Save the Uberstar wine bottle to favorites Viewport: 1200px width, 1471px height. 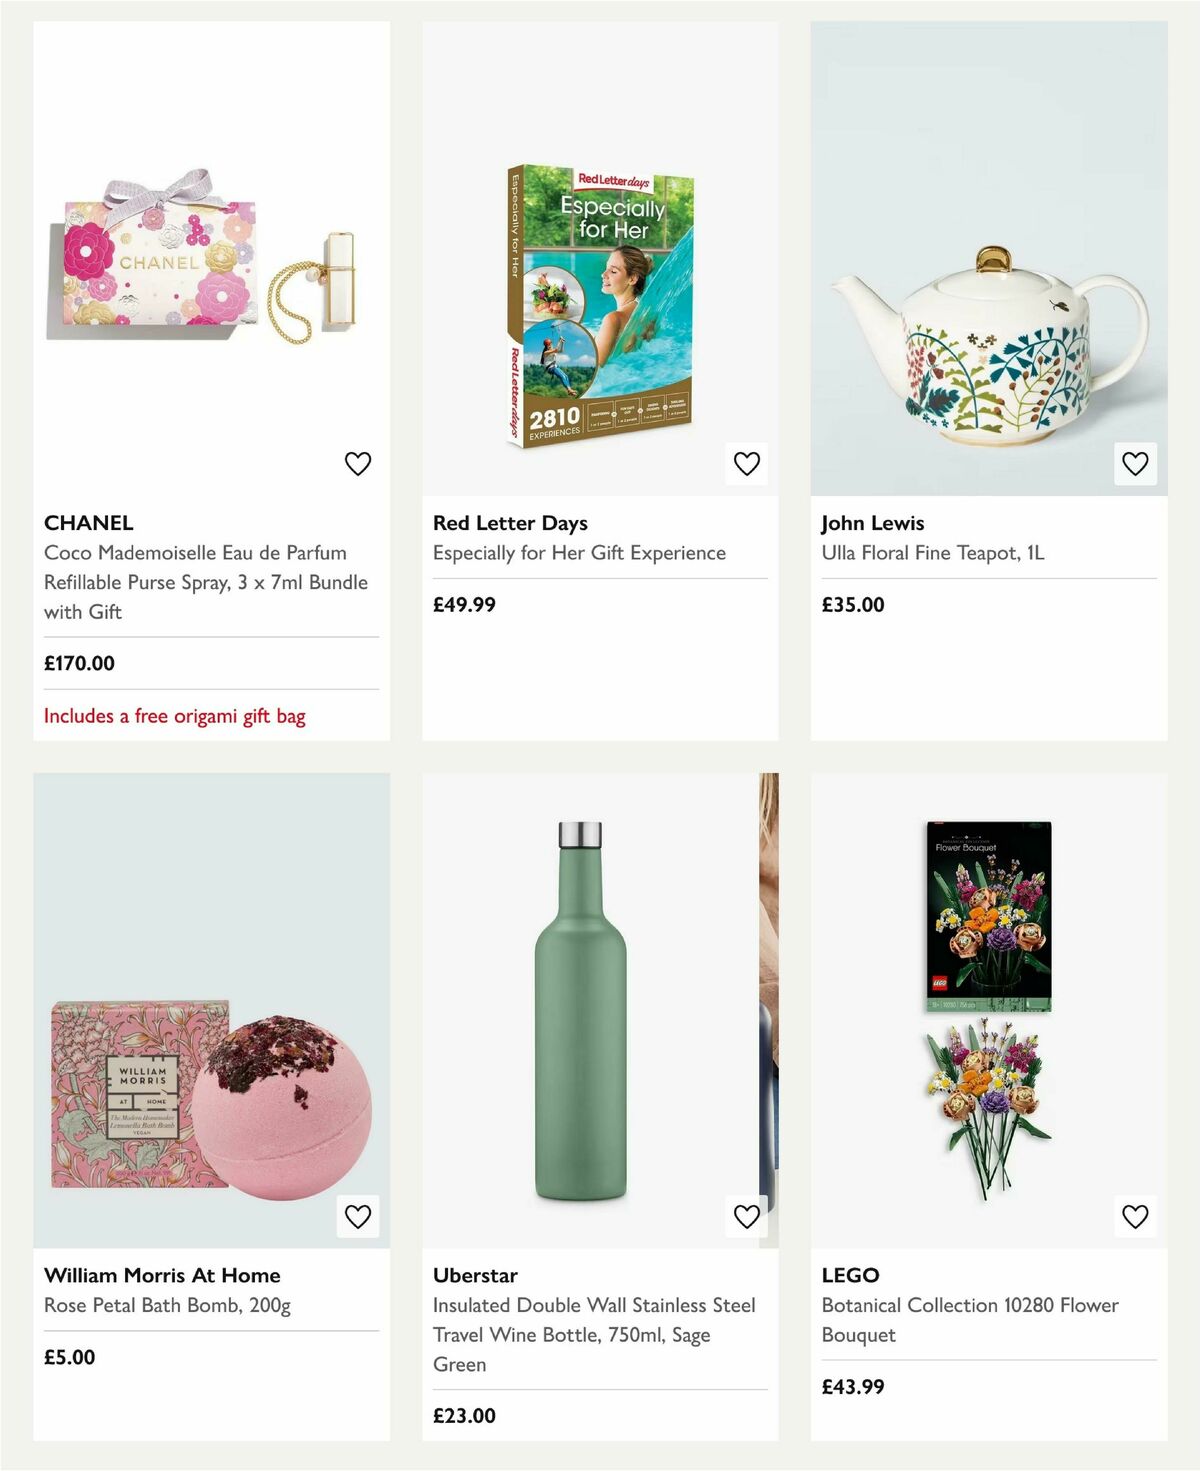point(746,1215)
